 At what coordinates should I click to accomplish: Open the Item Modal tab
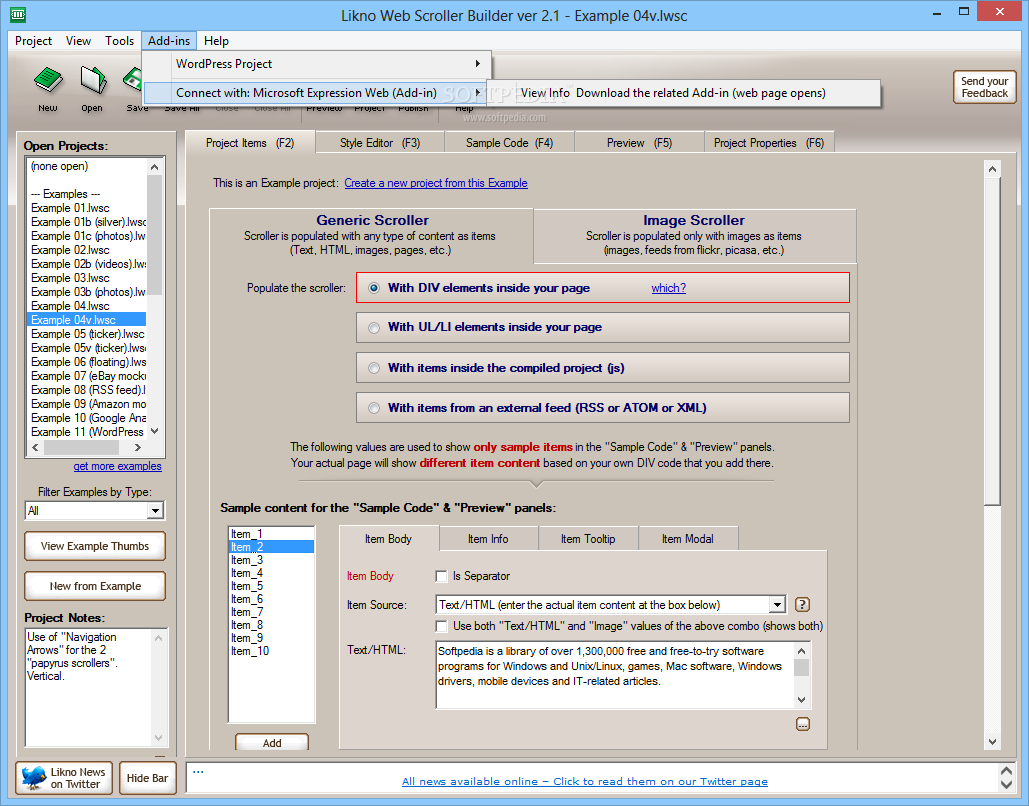688,539
